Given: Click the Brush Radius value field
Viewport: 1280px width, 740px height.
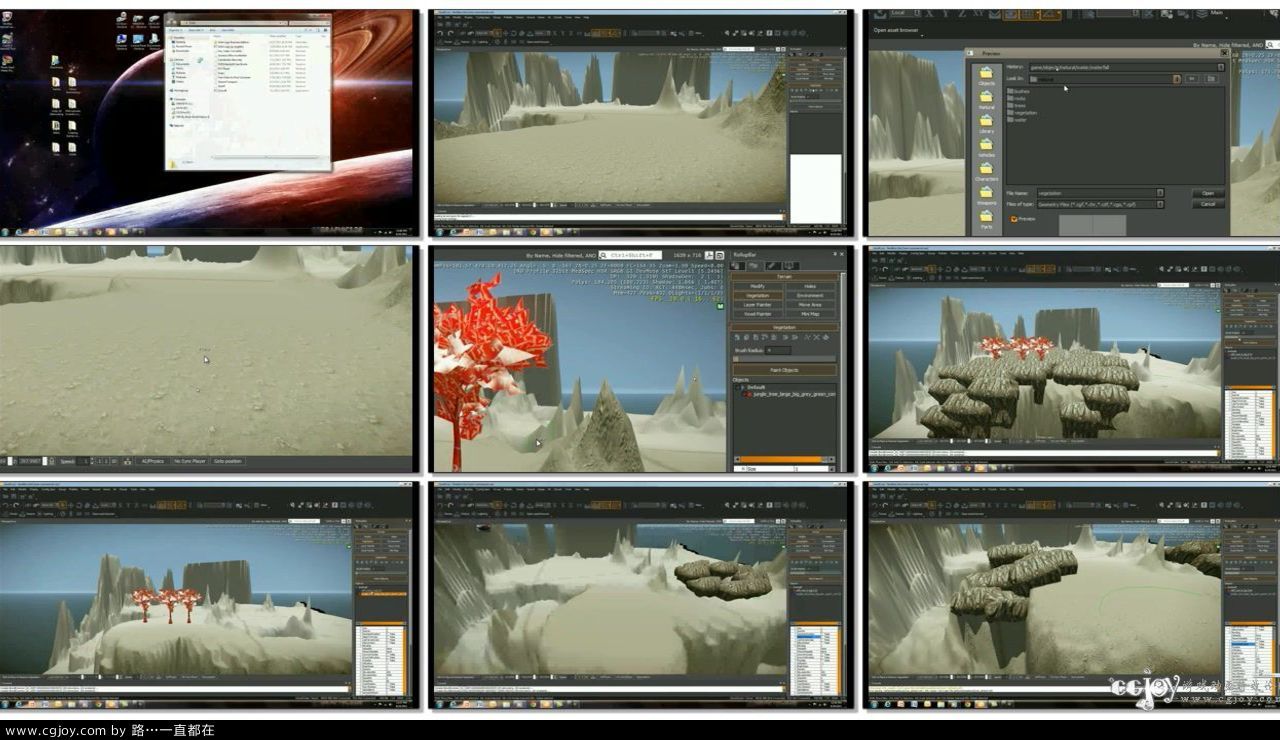Looking at the screenshot, I should click(779, 350).
